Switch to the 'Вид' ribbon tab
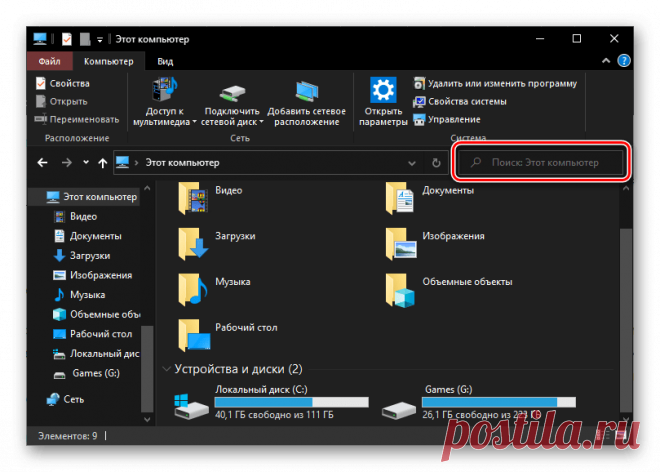The height and width of the screenshot is (472, 660). pos(165,61)
